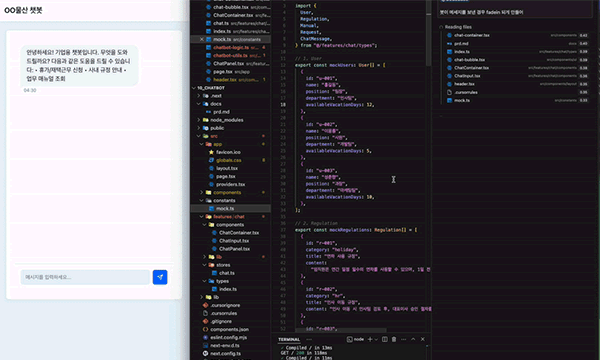
Task: Open .cursorrules file in the explorer
Action: coord(223,313)
